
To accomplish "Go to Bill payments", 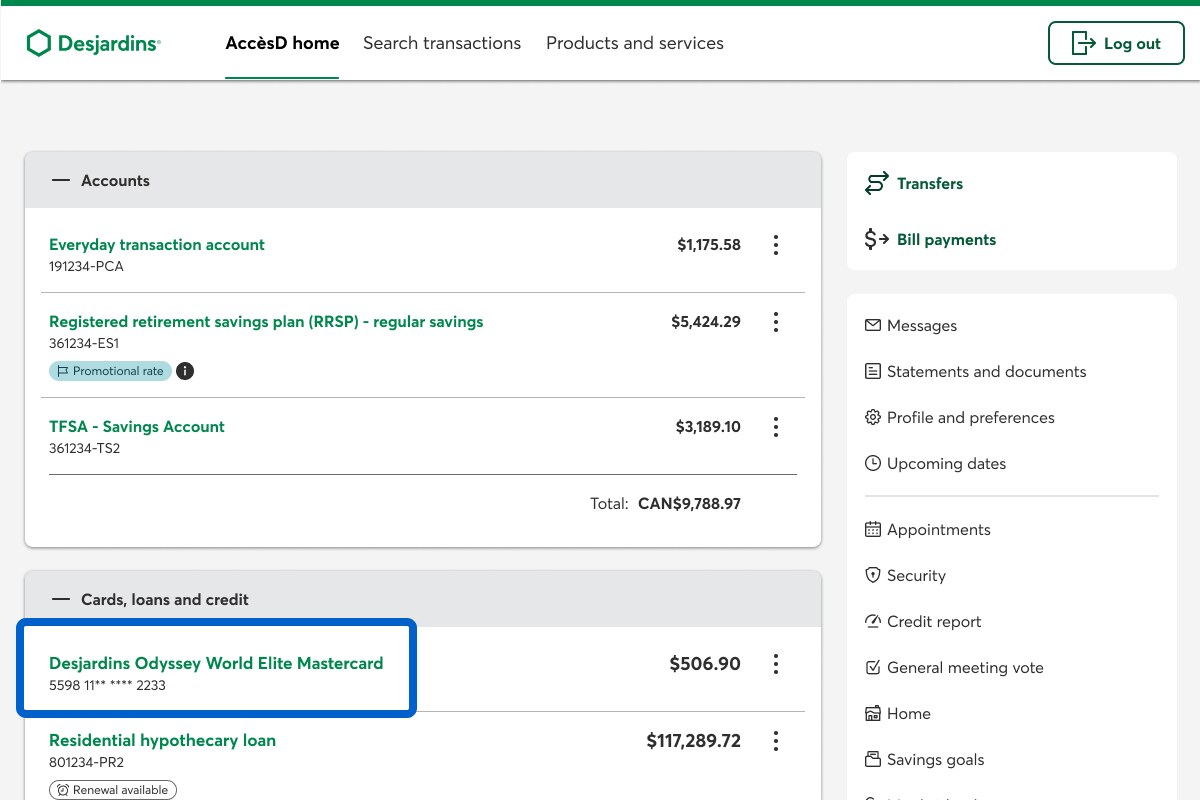I will [945, 240].
